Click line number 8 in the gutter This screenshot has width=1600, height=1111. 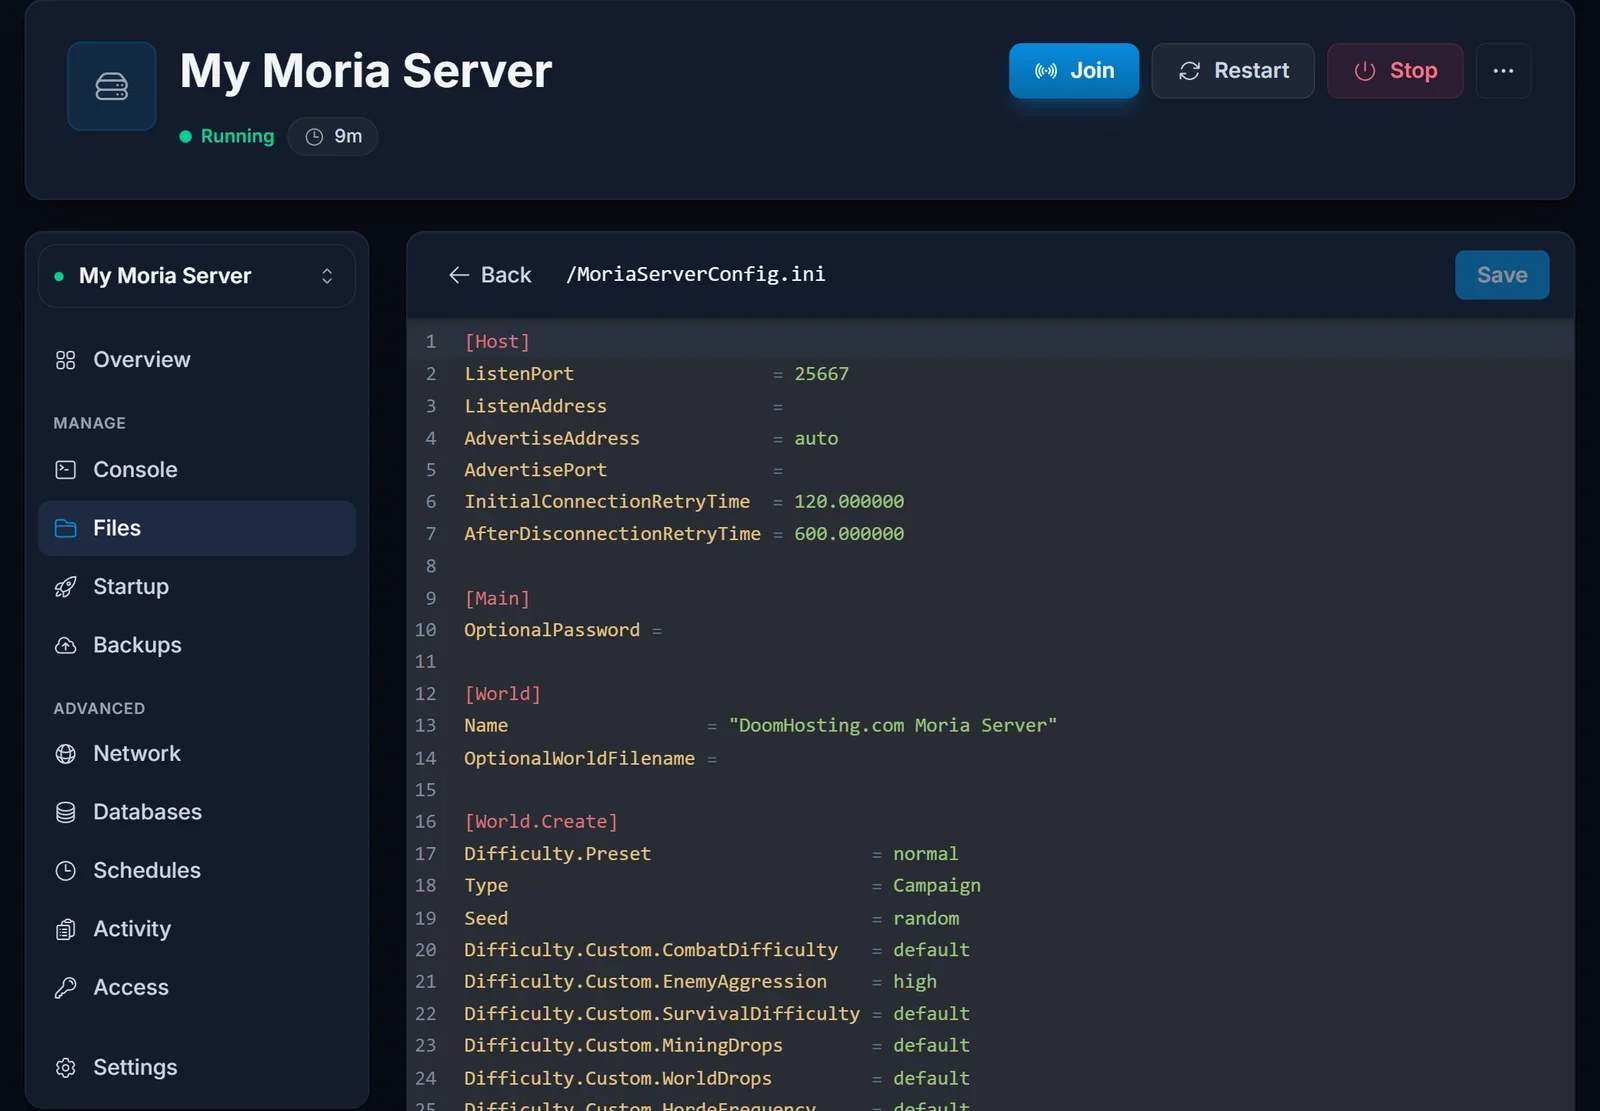point(431,566)
